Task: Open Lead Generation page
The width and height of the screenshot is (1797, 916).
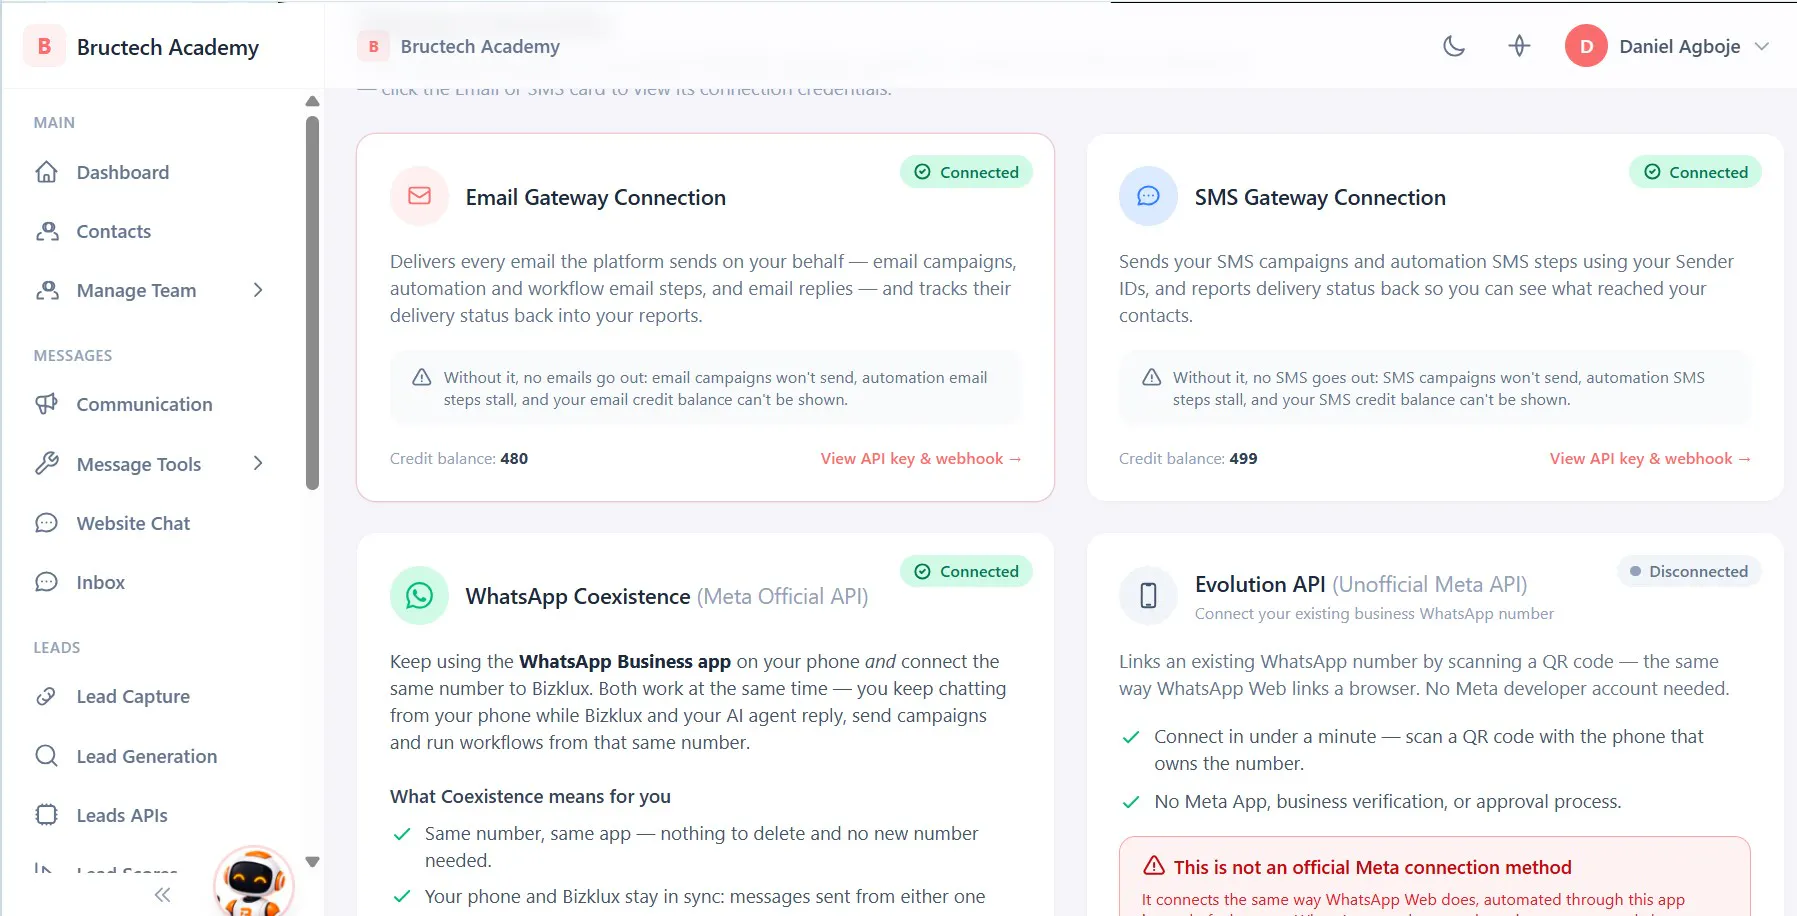Action: (147, 756)
